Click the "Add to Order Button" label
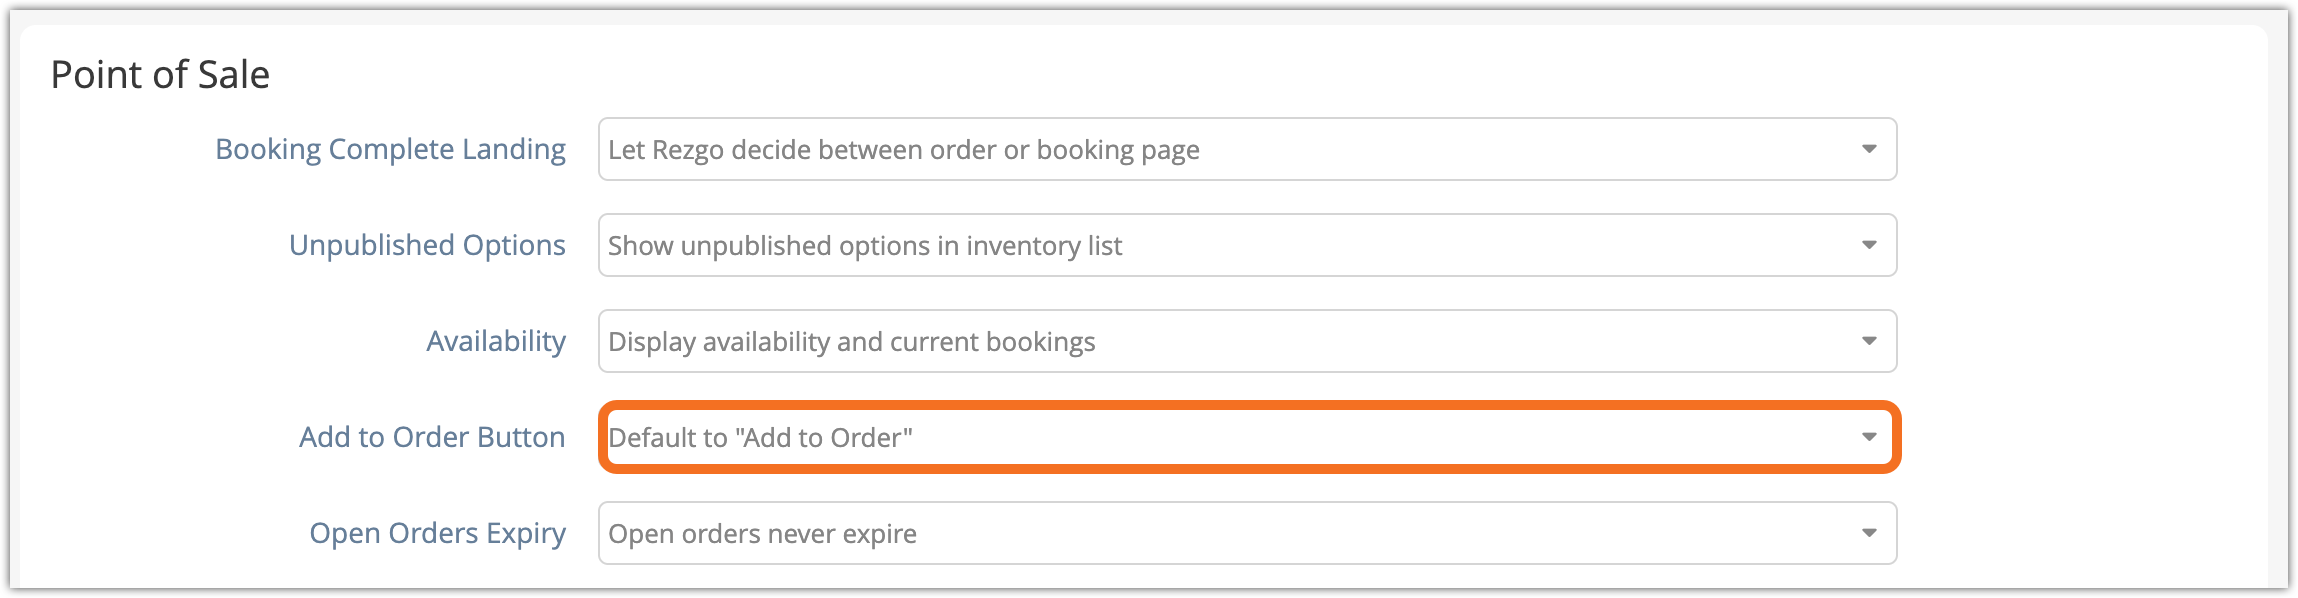 point(432,437)
